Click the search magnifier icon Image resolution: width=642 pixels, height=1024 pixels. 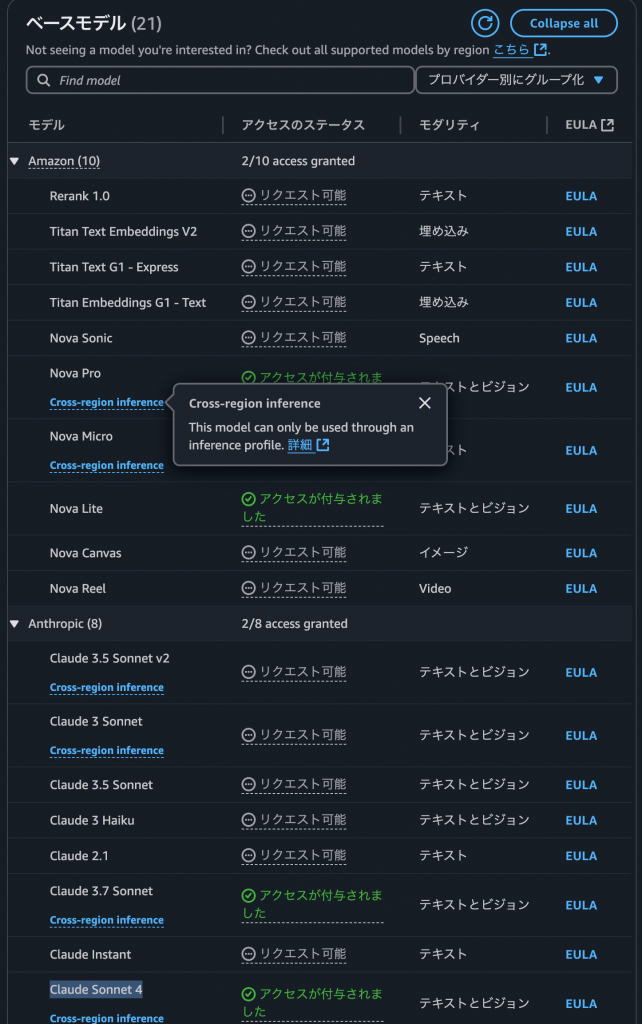44,80
